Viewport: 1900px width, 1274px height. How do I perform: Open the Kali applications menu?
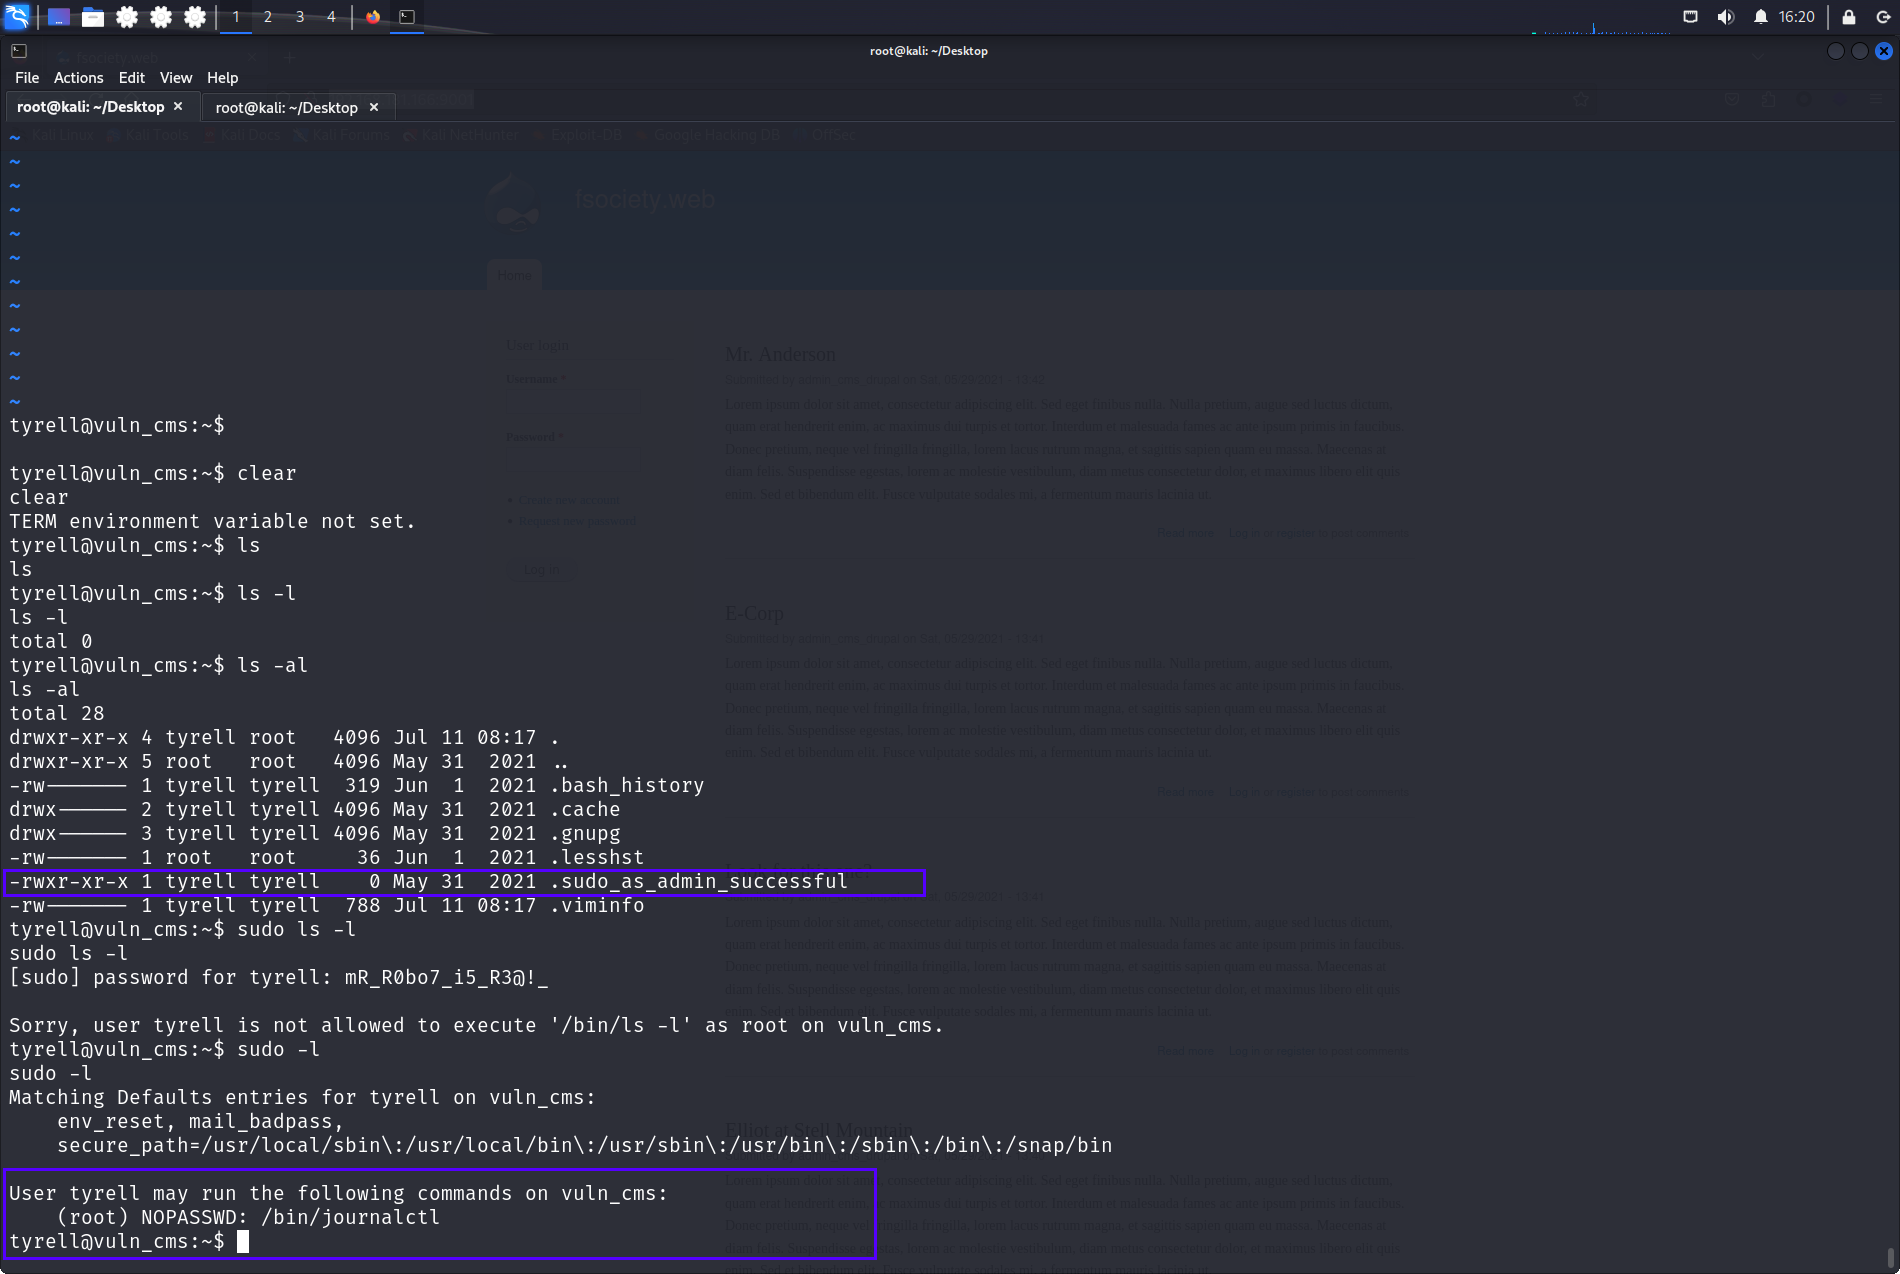pyautogui.click(x=17, y=16)
